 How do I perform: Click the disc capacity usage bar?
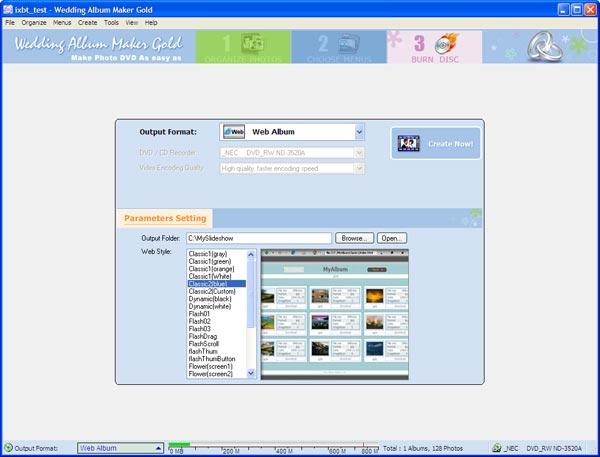point(273,446)
